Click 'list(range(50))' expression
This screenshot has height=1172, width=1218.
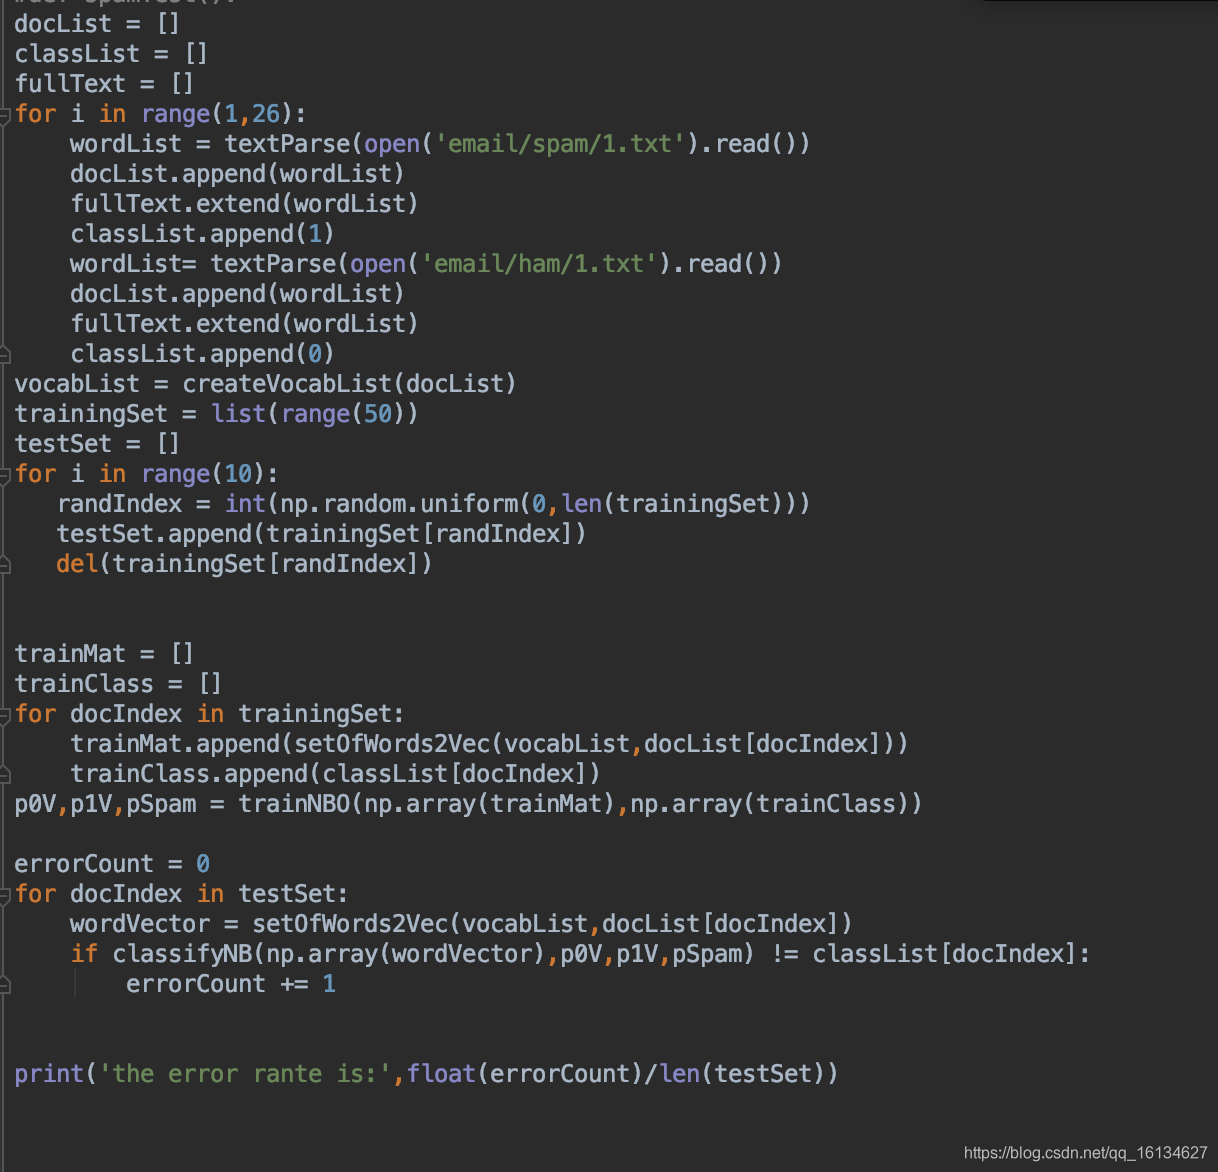[x=315, y=414]
